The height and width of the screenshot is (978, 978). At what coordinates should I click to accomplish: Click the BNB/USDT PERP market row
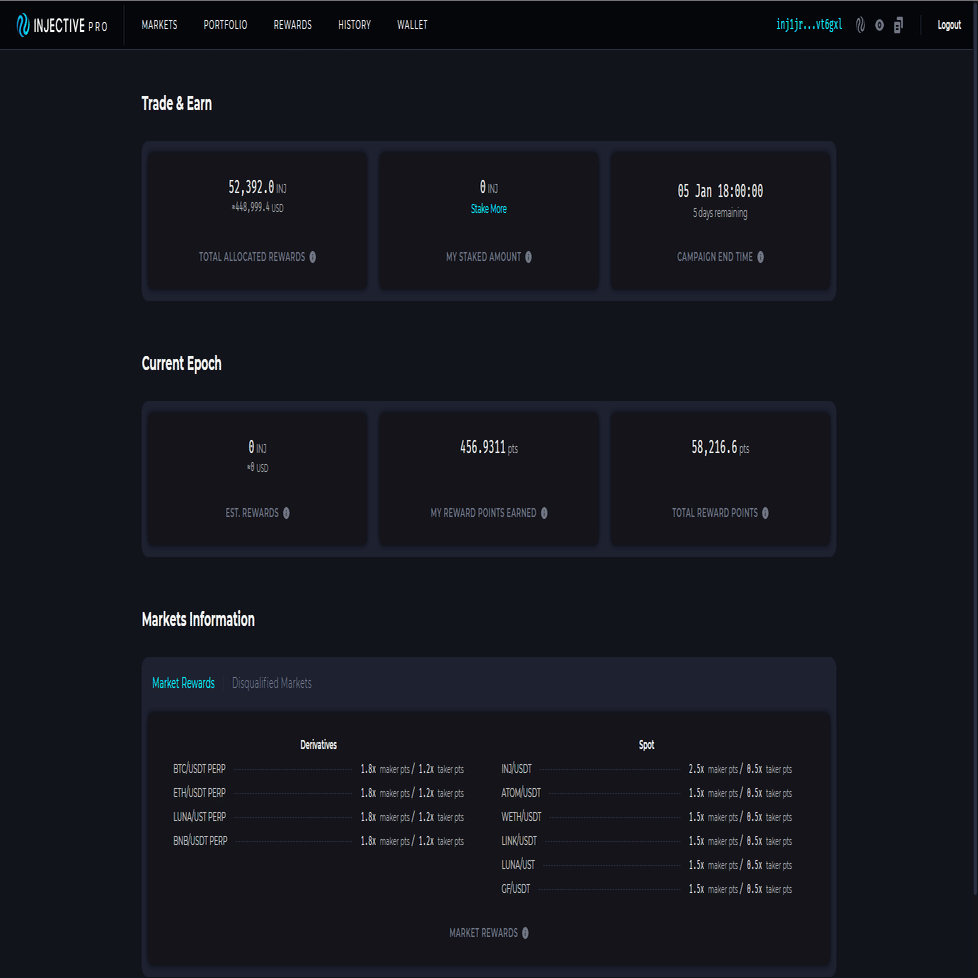coord(318,841)
